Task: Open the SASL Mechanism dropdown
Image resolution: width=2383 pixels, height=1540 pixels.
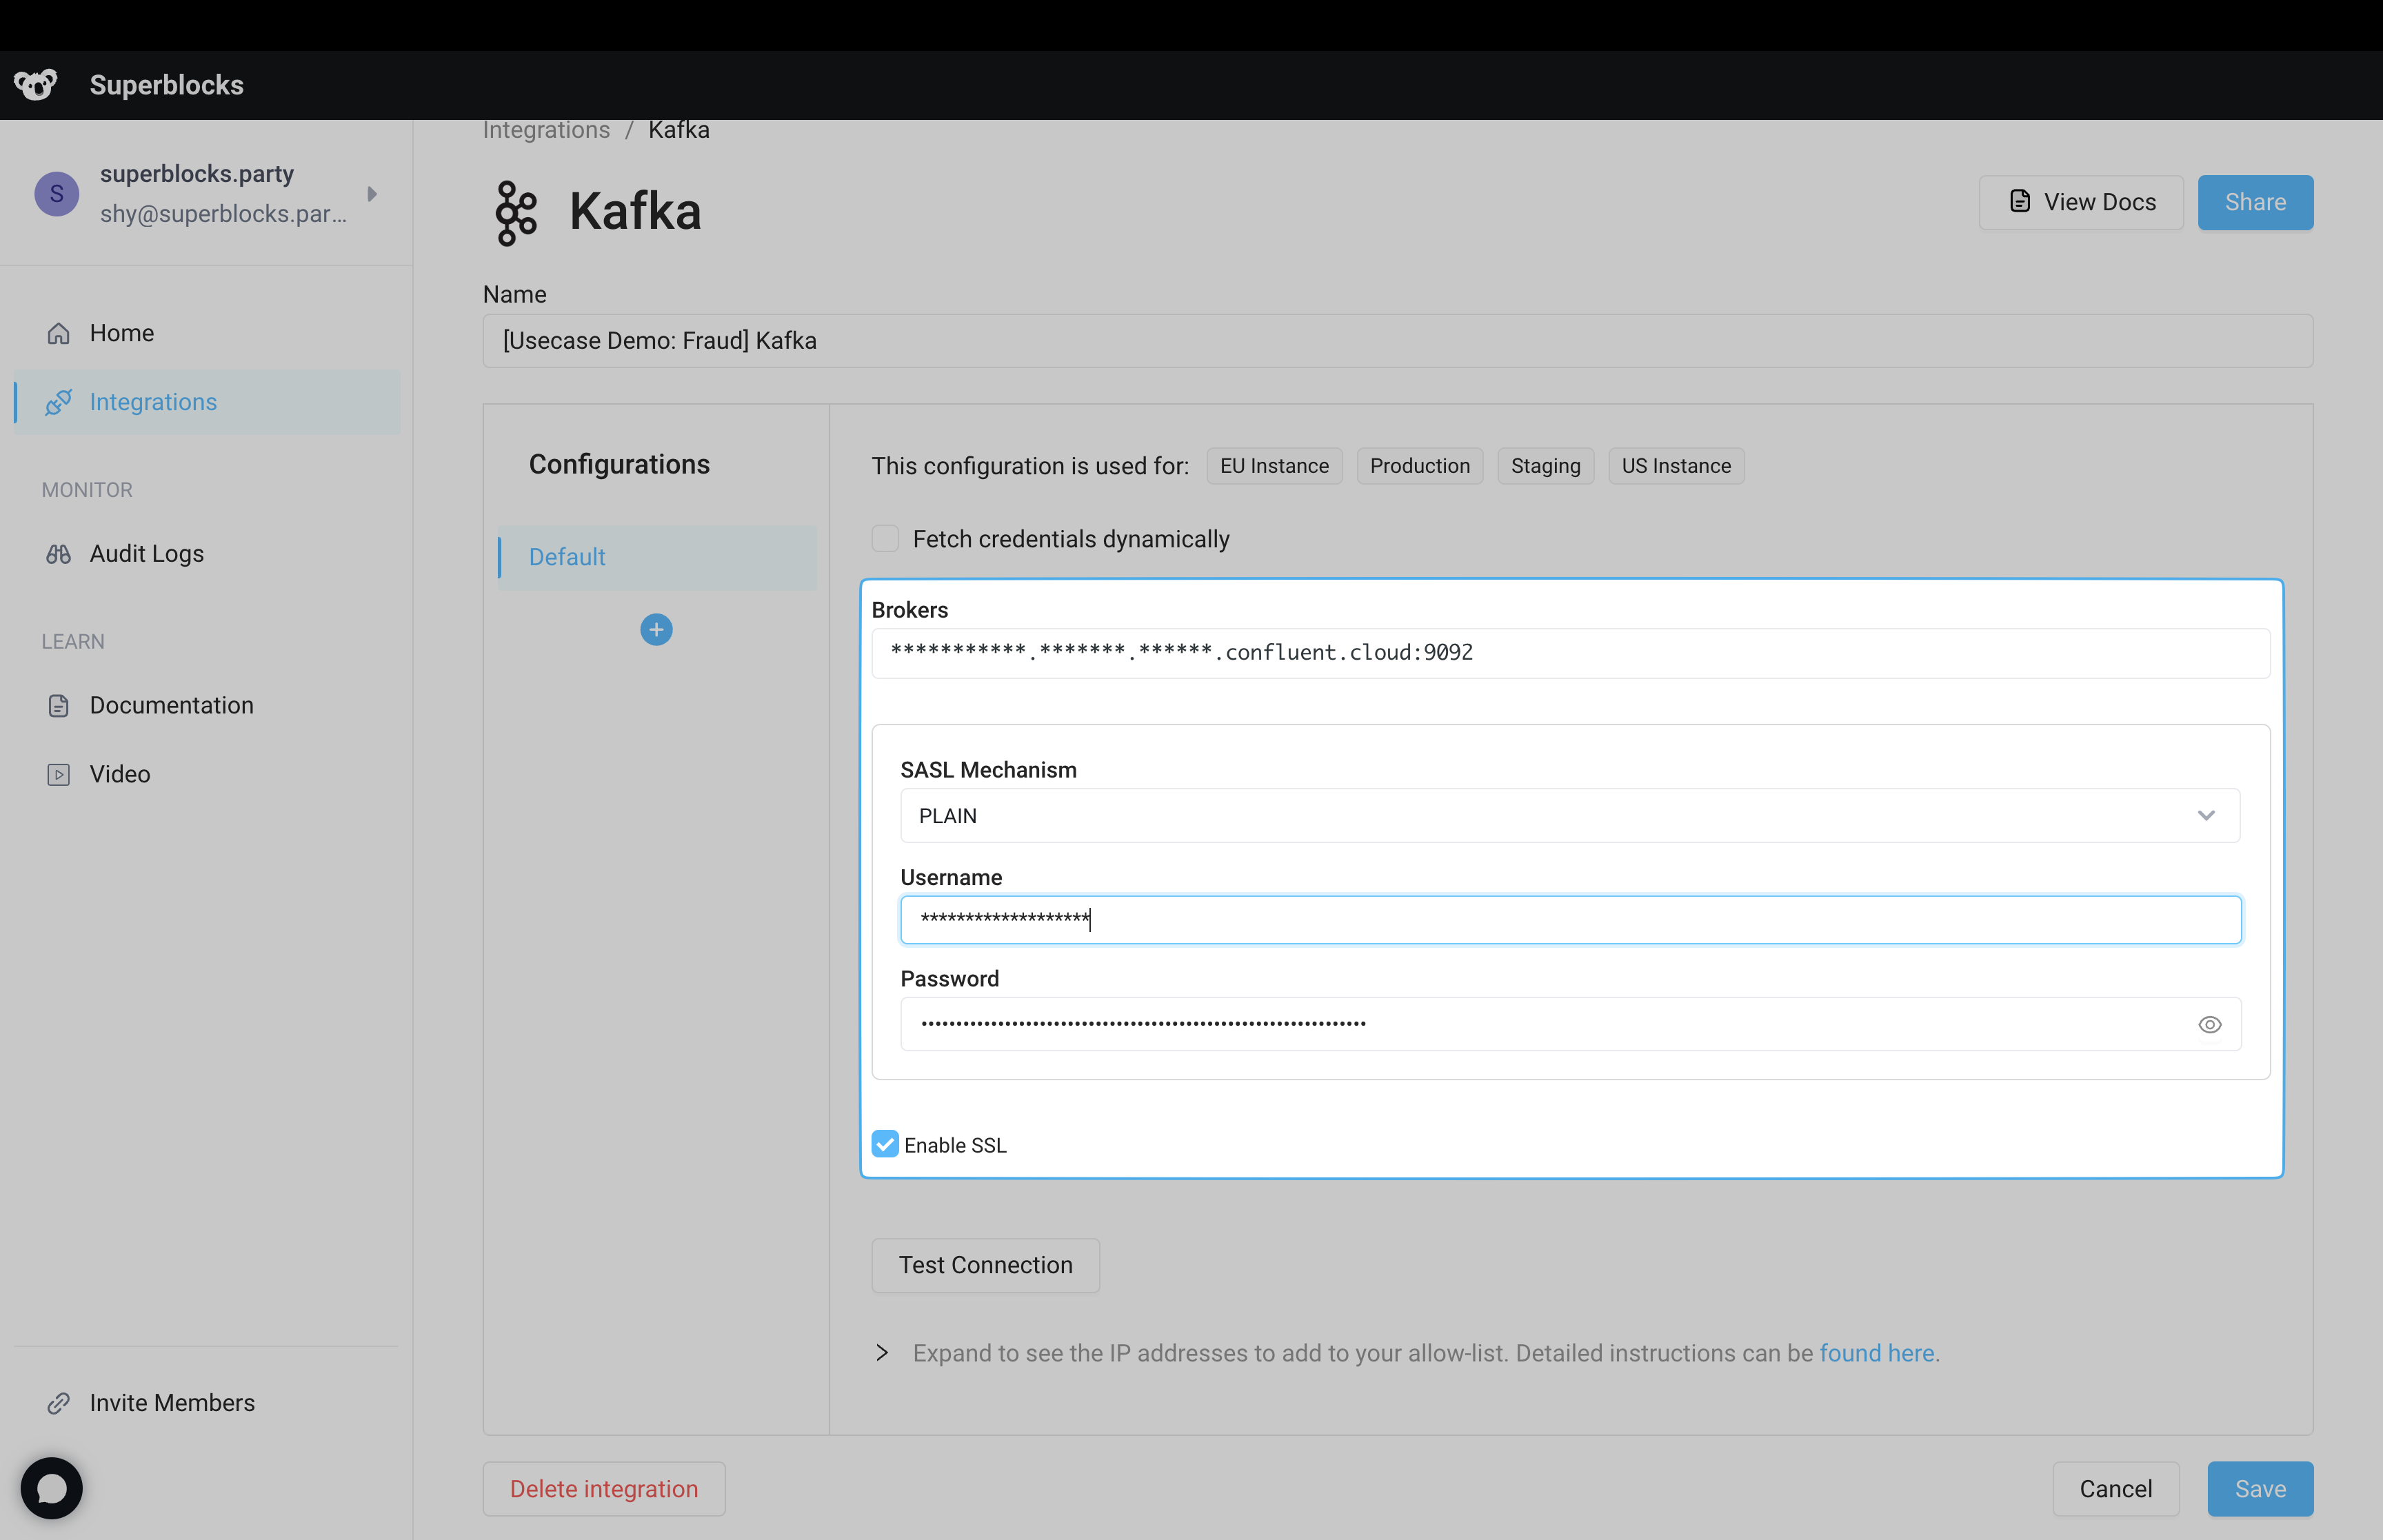Action: pyautogui.click(x=1570, y=816)
